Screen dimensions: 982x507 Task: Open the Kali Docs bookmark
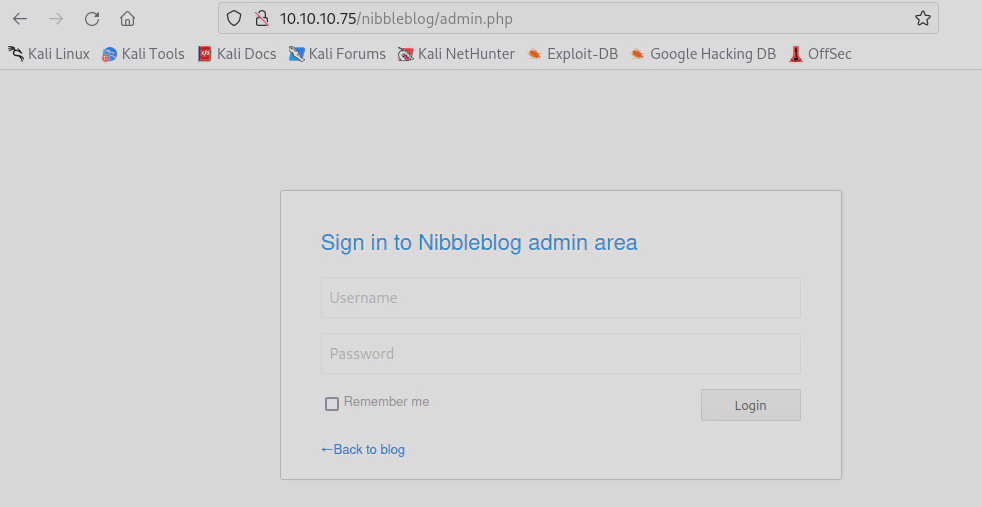coord(237,54)
